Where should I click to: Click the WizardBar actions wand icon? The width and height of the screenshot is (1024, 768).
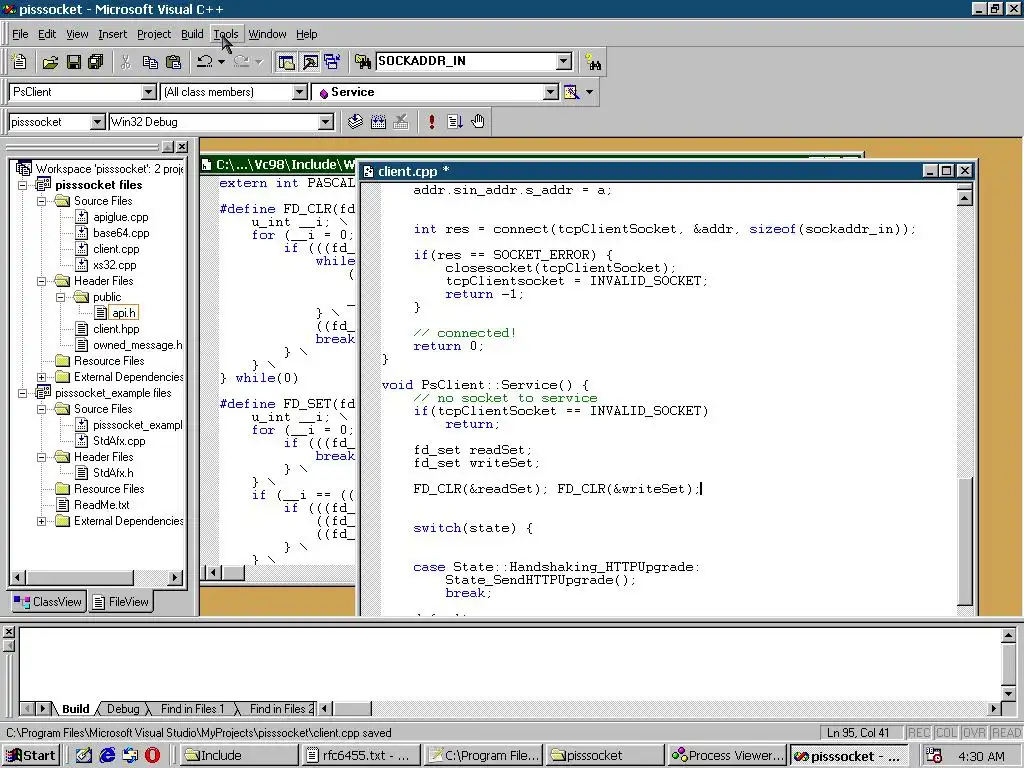click(x=571, y=92)
